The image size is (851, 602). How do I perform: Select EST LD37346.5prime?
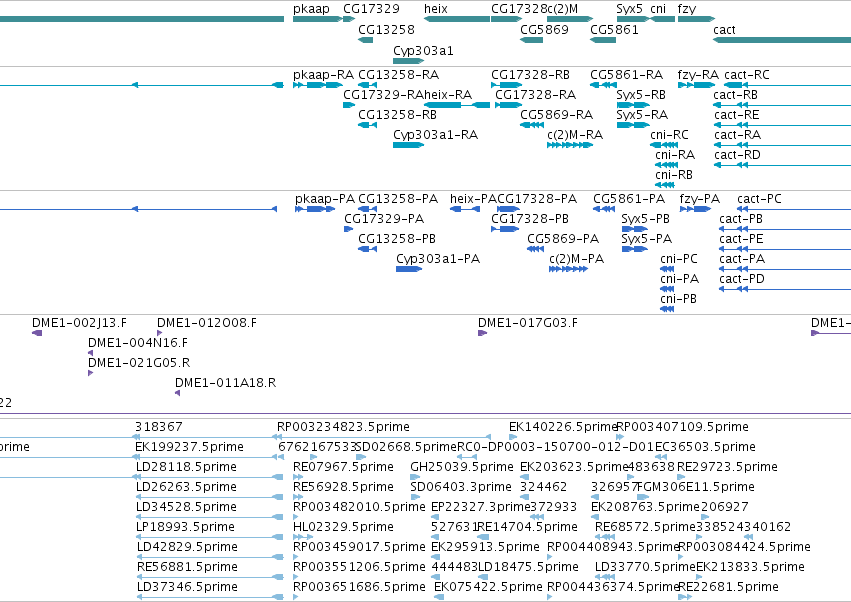[187, 587]
